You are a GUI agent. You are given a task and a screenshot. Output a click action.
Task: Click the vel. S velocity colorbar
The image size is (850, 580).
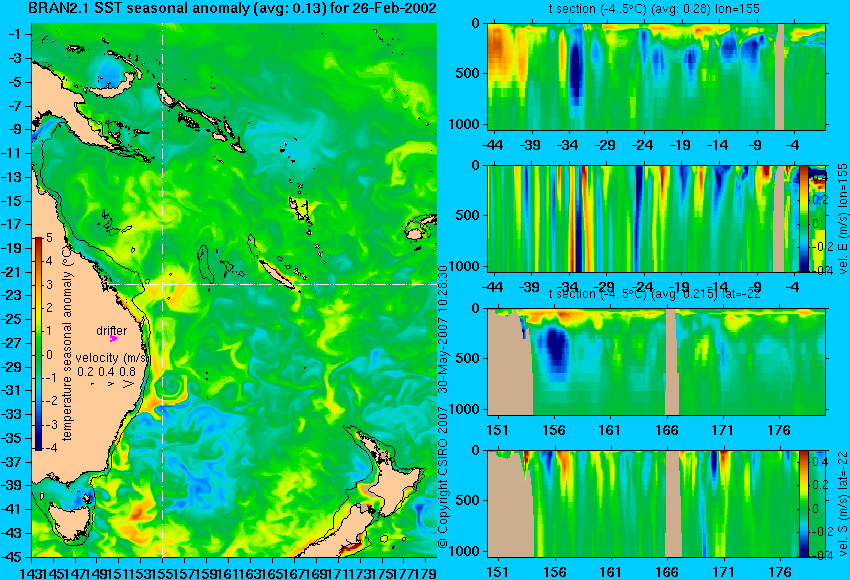803,504
